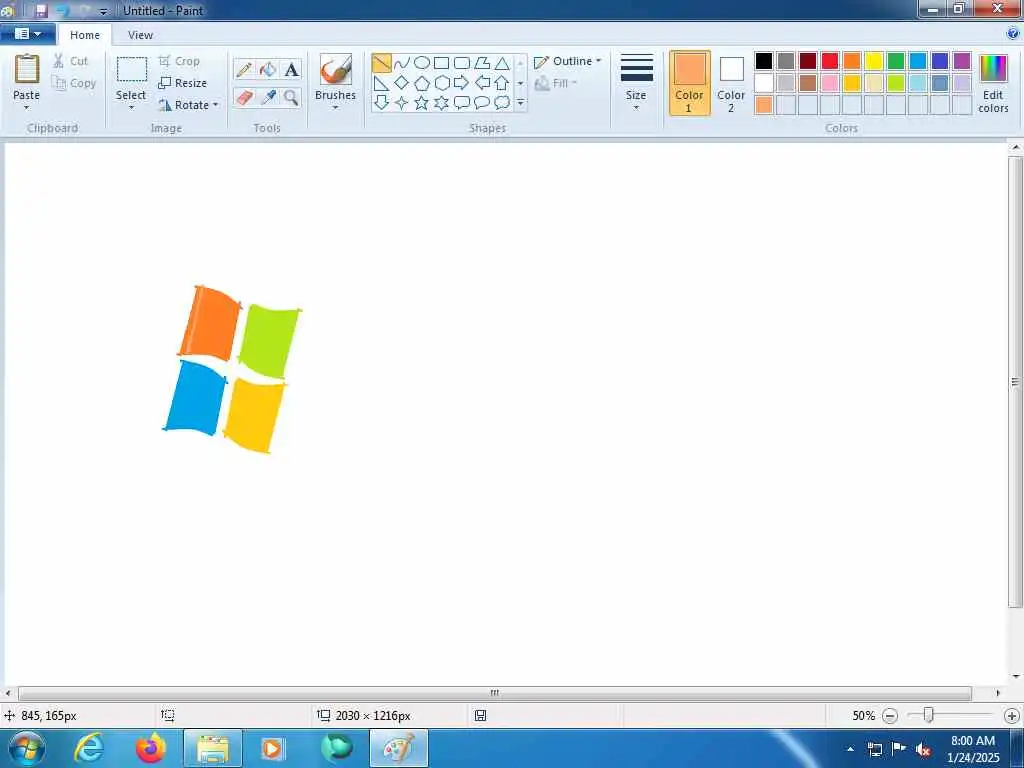
Task: Select the Hexagon shape
Action: tap(441, 83)
